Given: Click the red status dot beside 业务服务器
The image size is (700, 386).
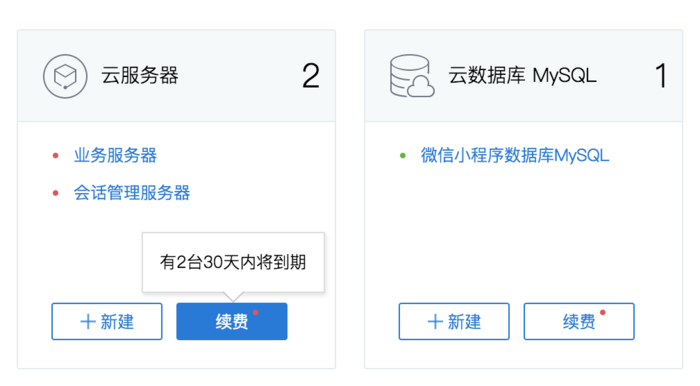Looking at the screenshot, I should [x=55, y=156].
